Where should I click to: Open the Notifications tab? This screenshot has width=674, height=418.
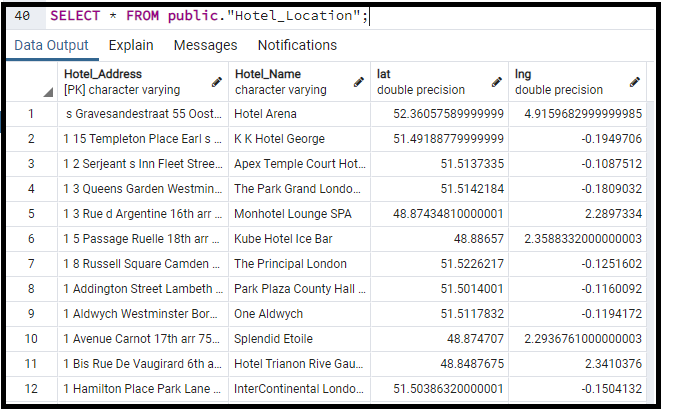coord(297,45)
